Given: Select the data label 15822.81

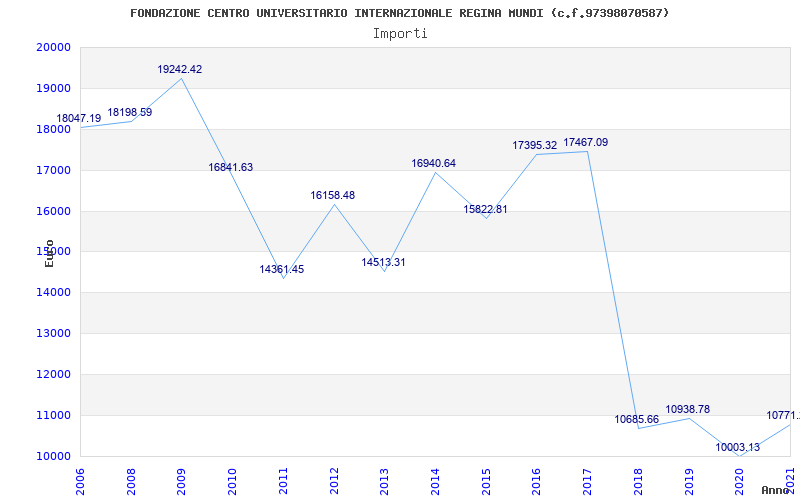Looking at the screenshot, I should click(485, 209).
